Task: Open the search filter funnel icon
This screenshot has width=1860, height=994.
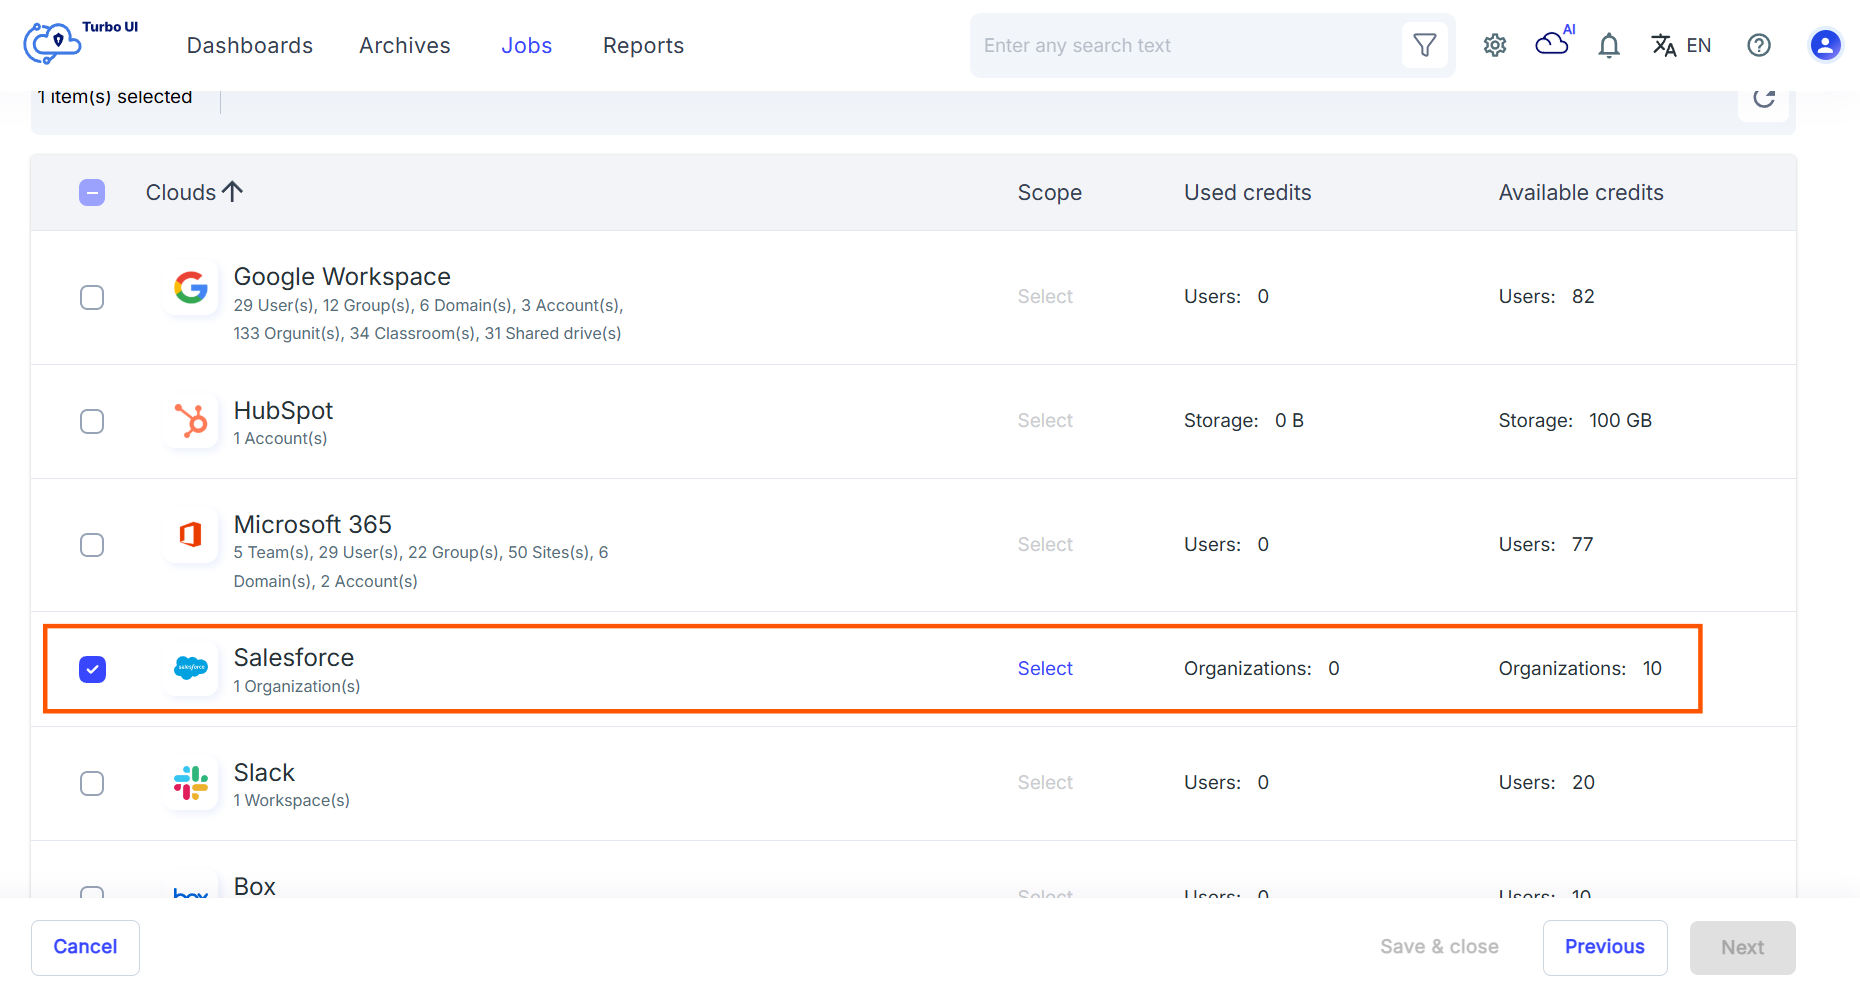Action: (x=1424, y=45)
